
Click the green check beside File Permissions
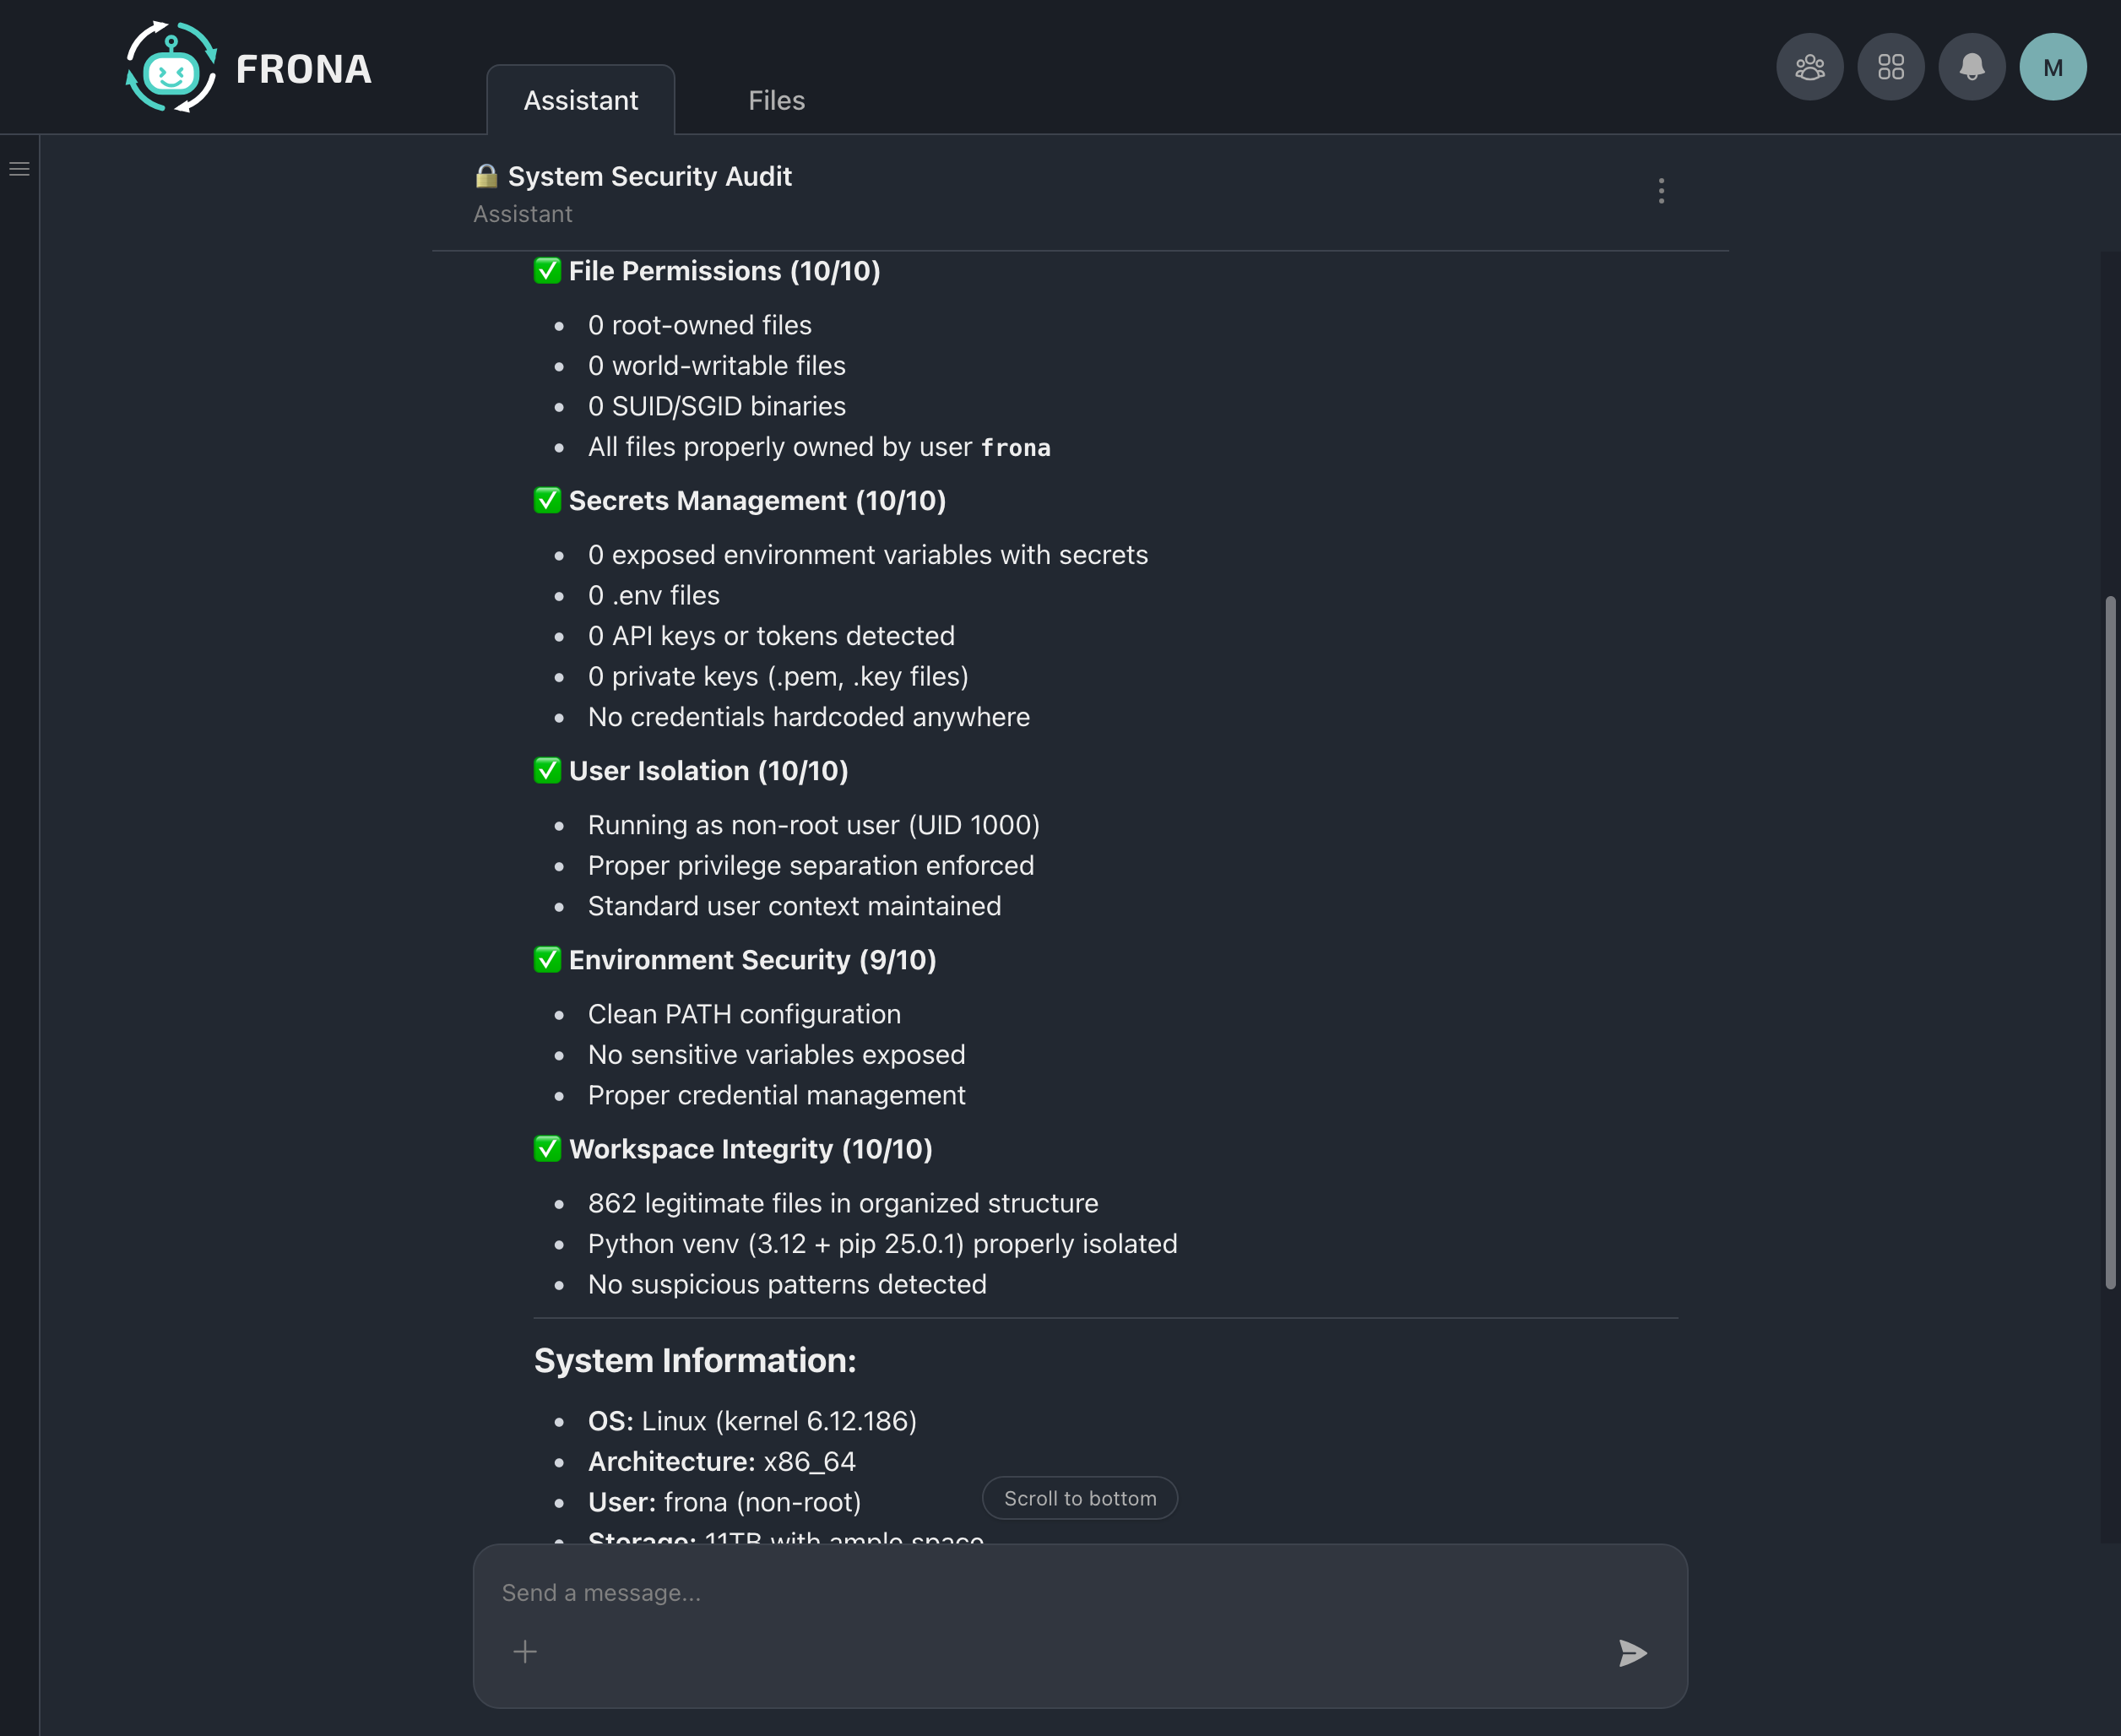547,271
